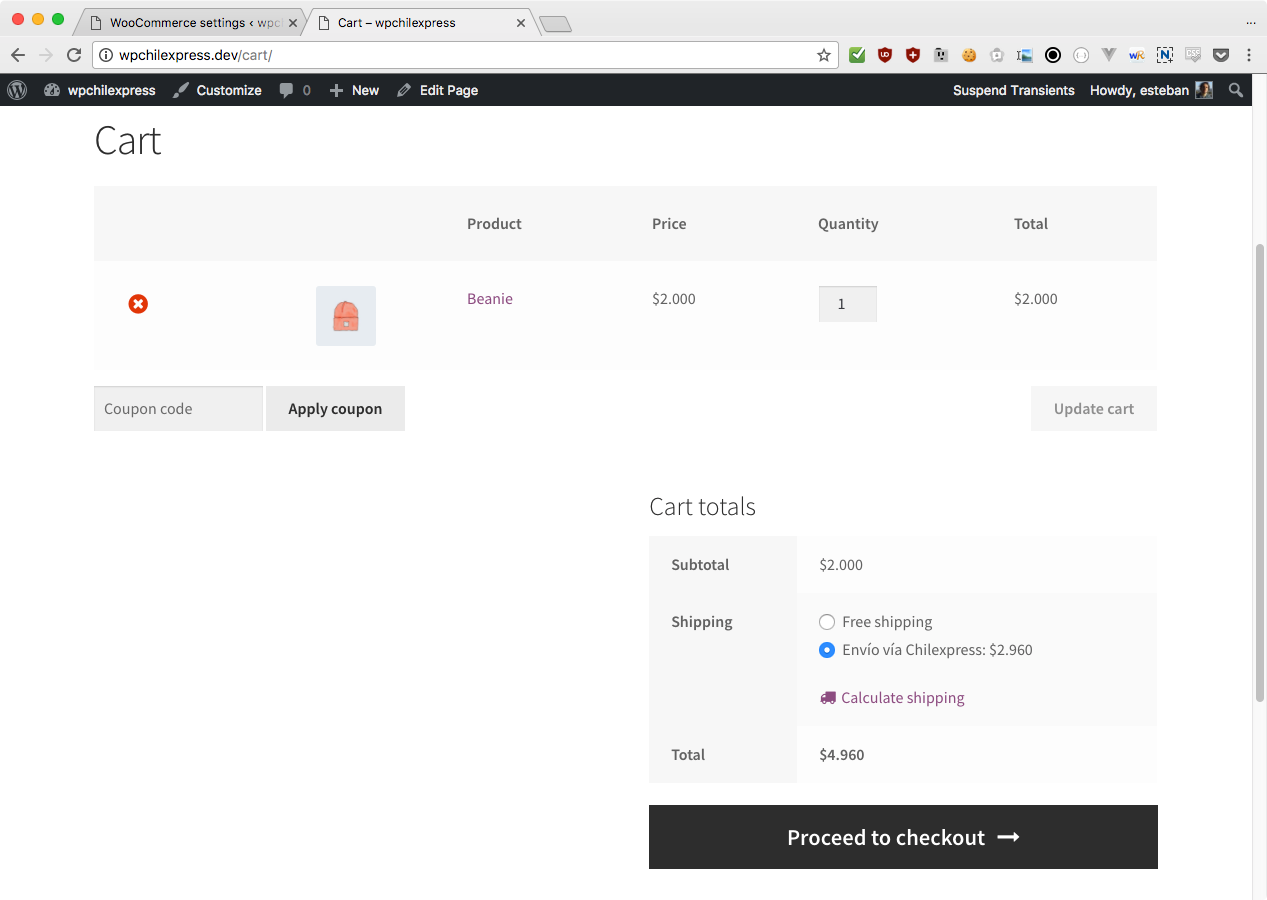
Task: Click the Beanie quantity field
Action: [x=848, y=304]
